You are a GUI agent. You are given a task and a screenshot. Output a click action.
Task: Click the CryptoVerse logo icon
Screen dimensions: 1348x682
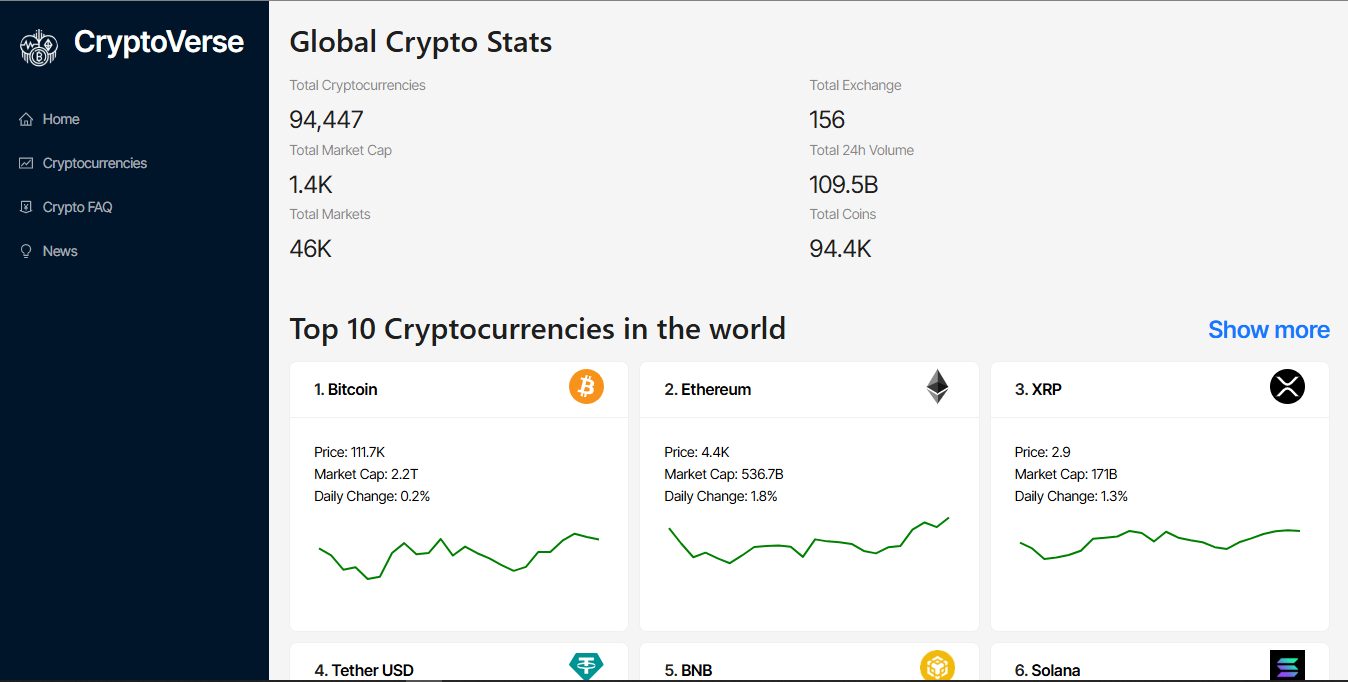click(x=39, y=46)
